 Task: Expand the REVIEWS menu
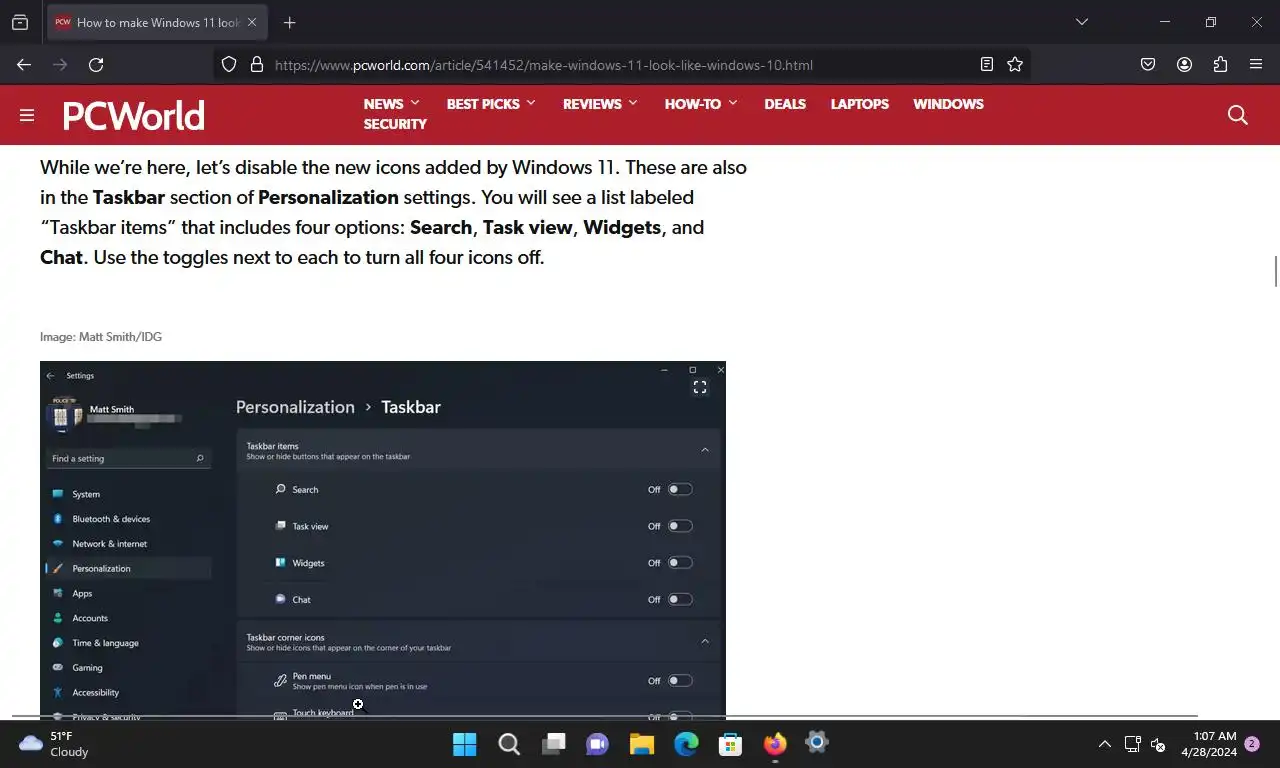(x=600, y=104)
